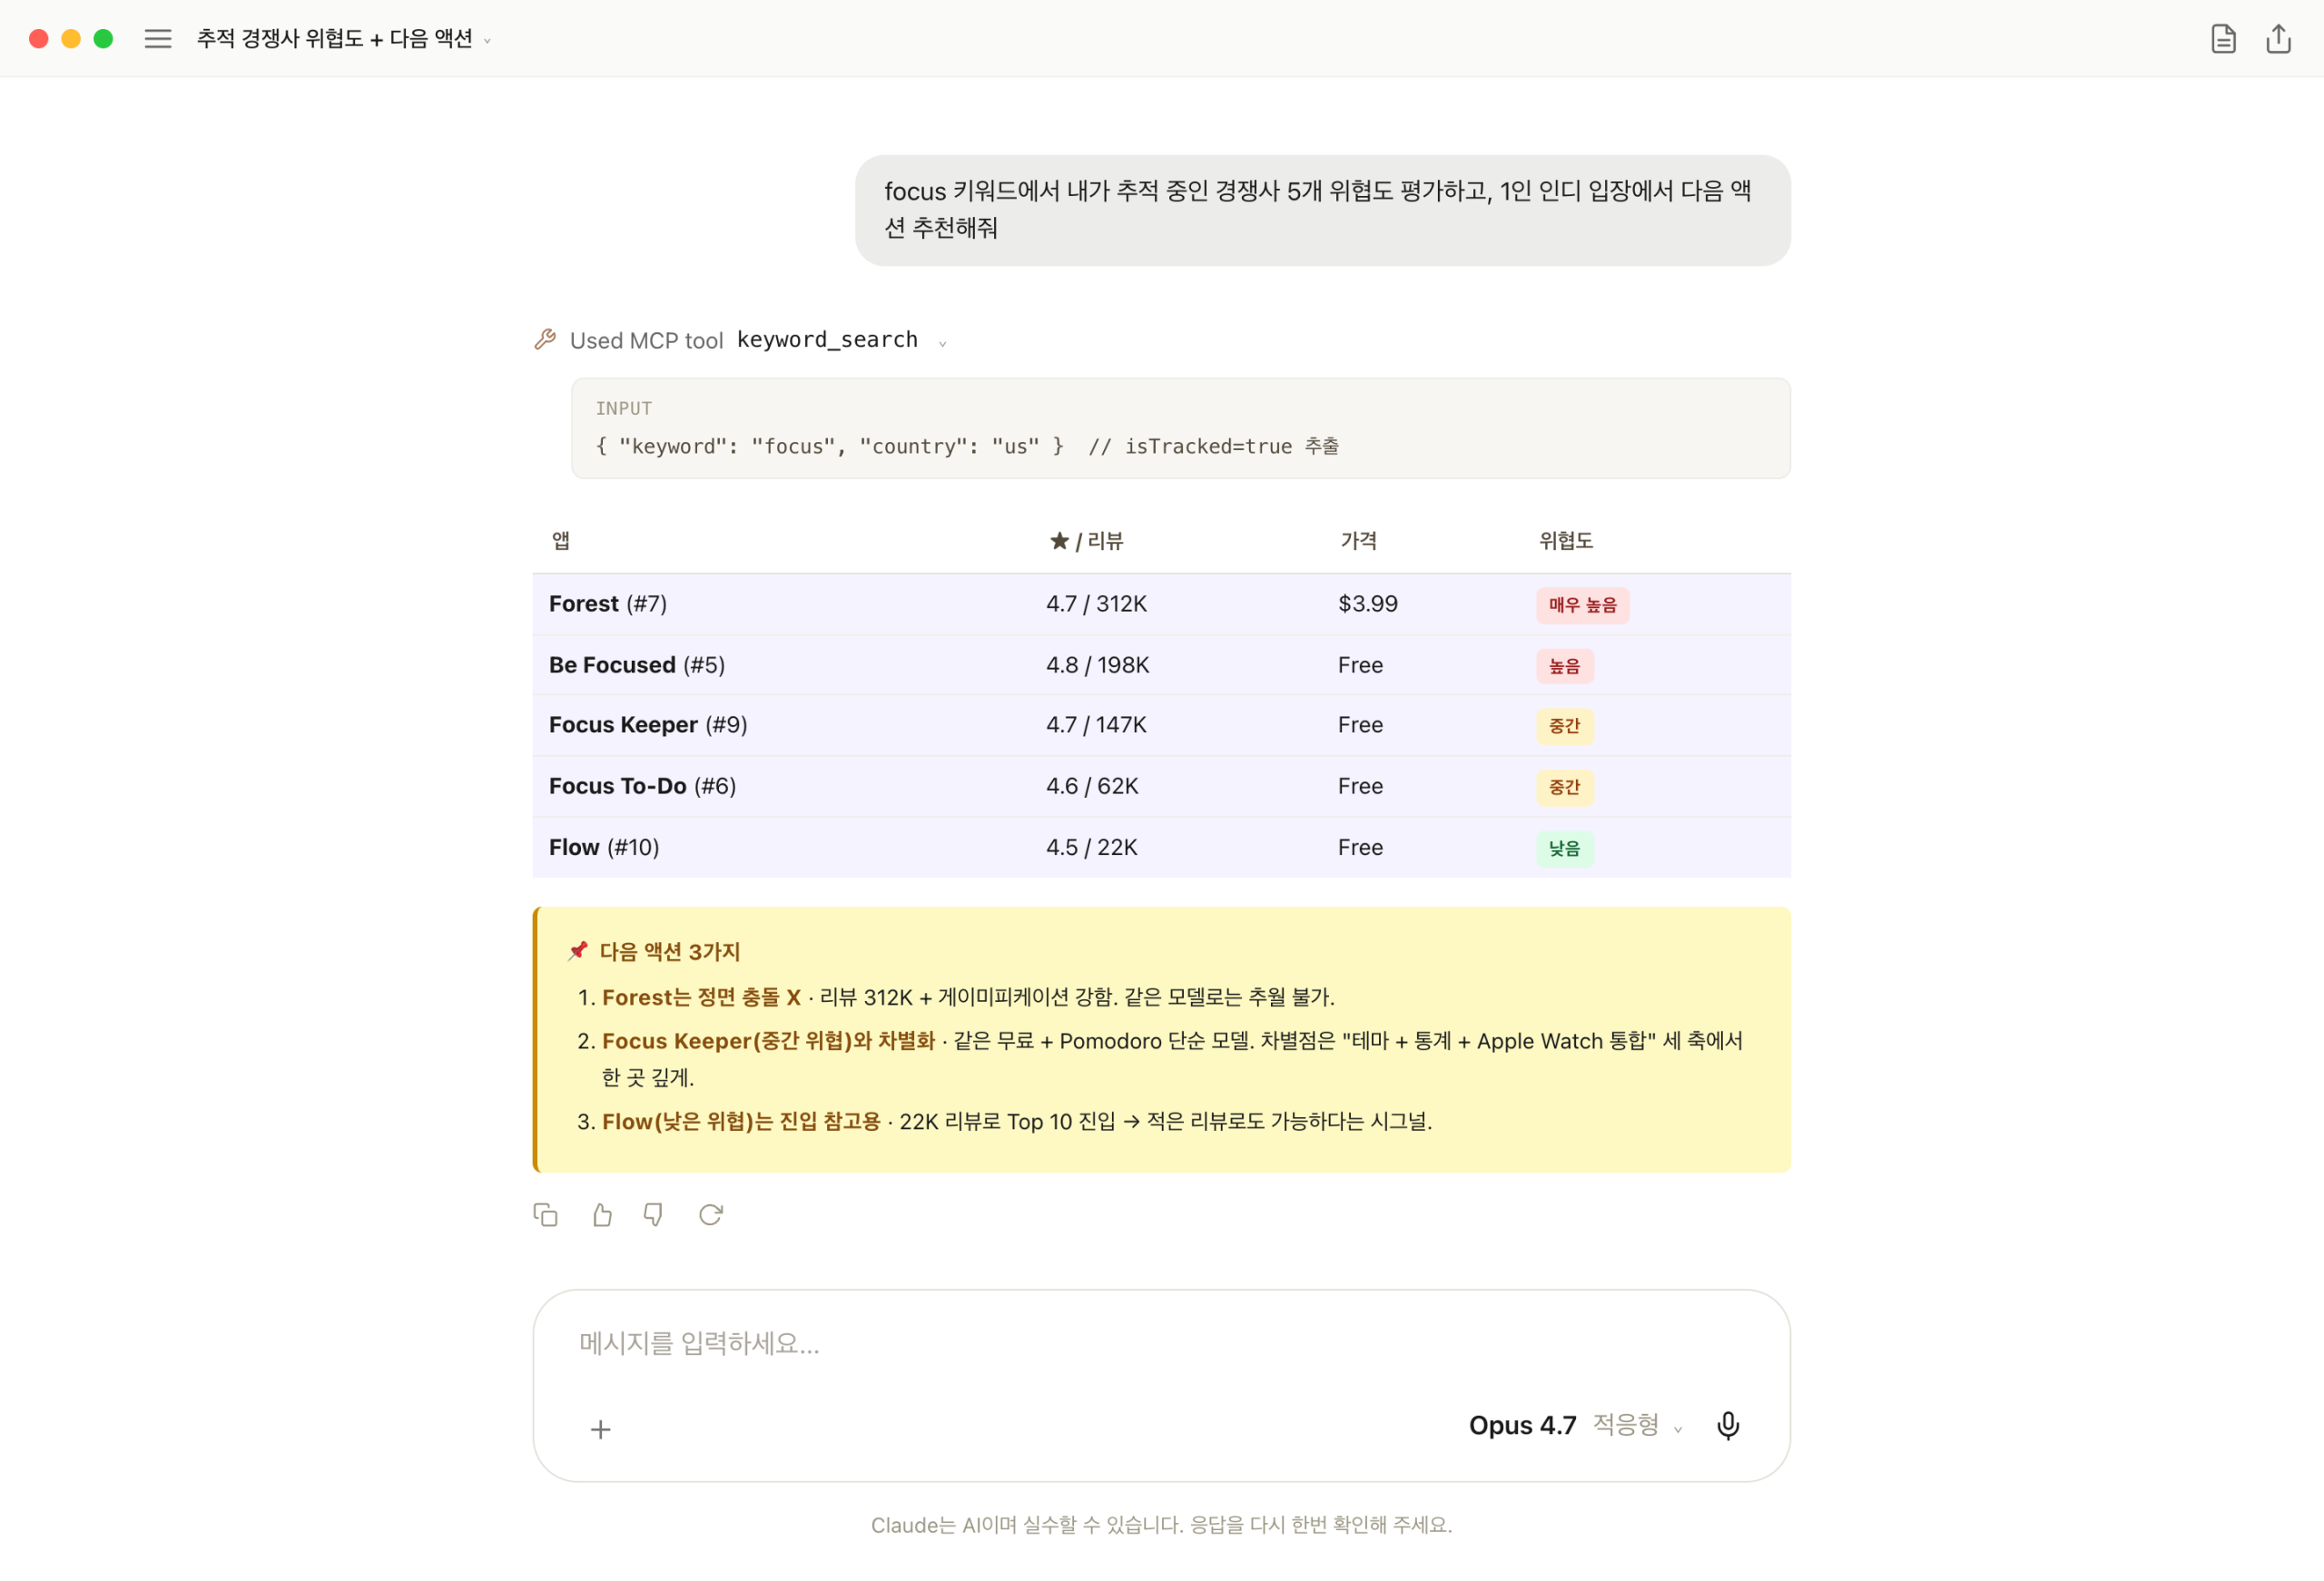Click Free price in Be Focused row

[1360, 665]
